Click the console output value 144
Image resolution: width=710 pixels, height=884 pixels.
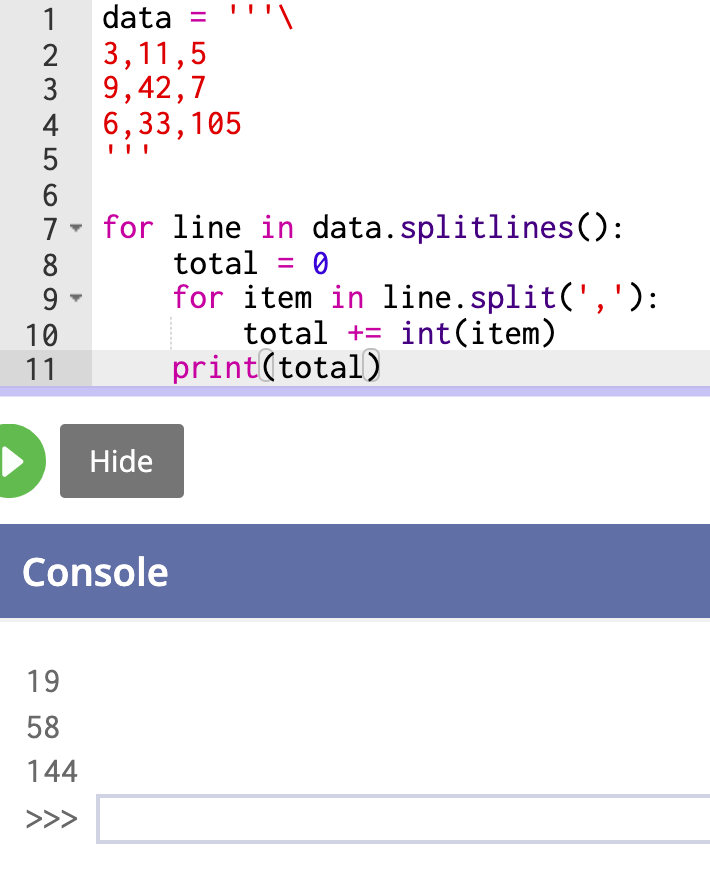pos(52,771)
